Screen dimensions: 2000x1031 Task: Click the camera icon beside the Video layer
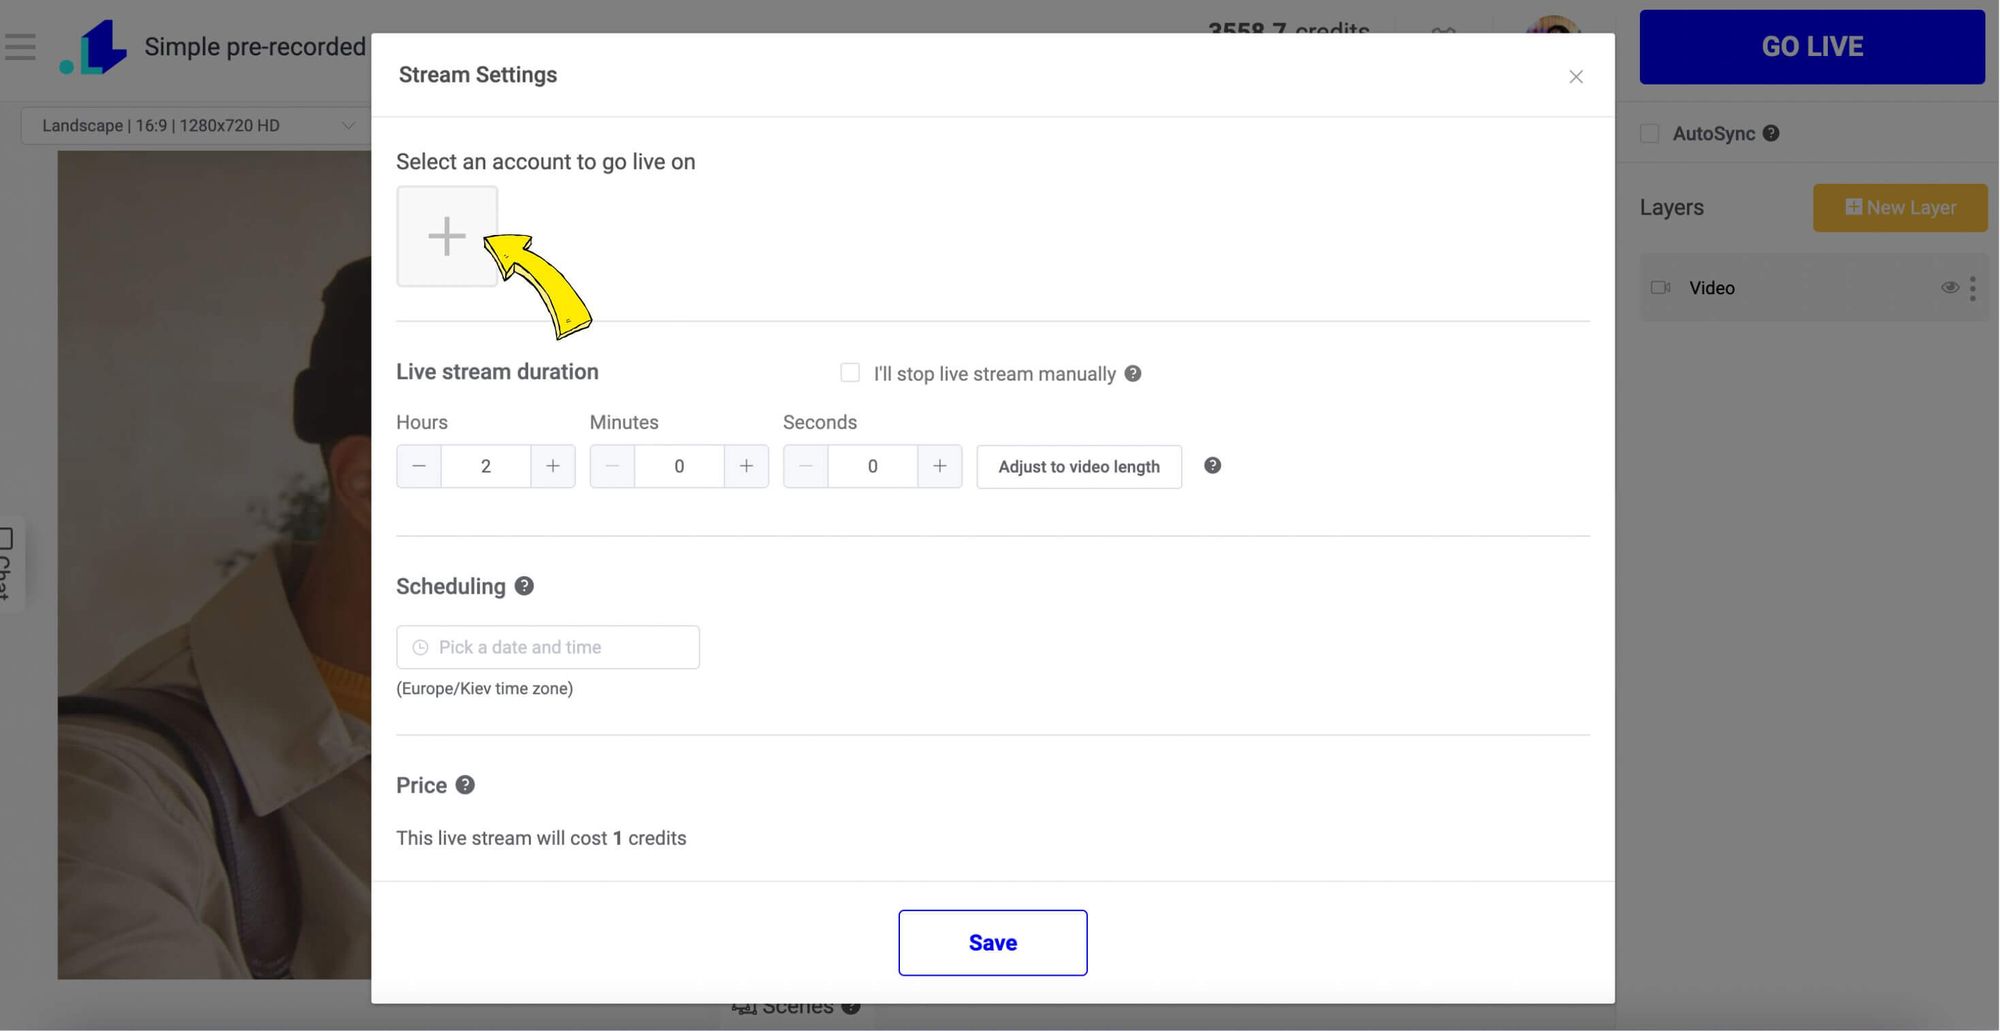(x=1660, y=287)
